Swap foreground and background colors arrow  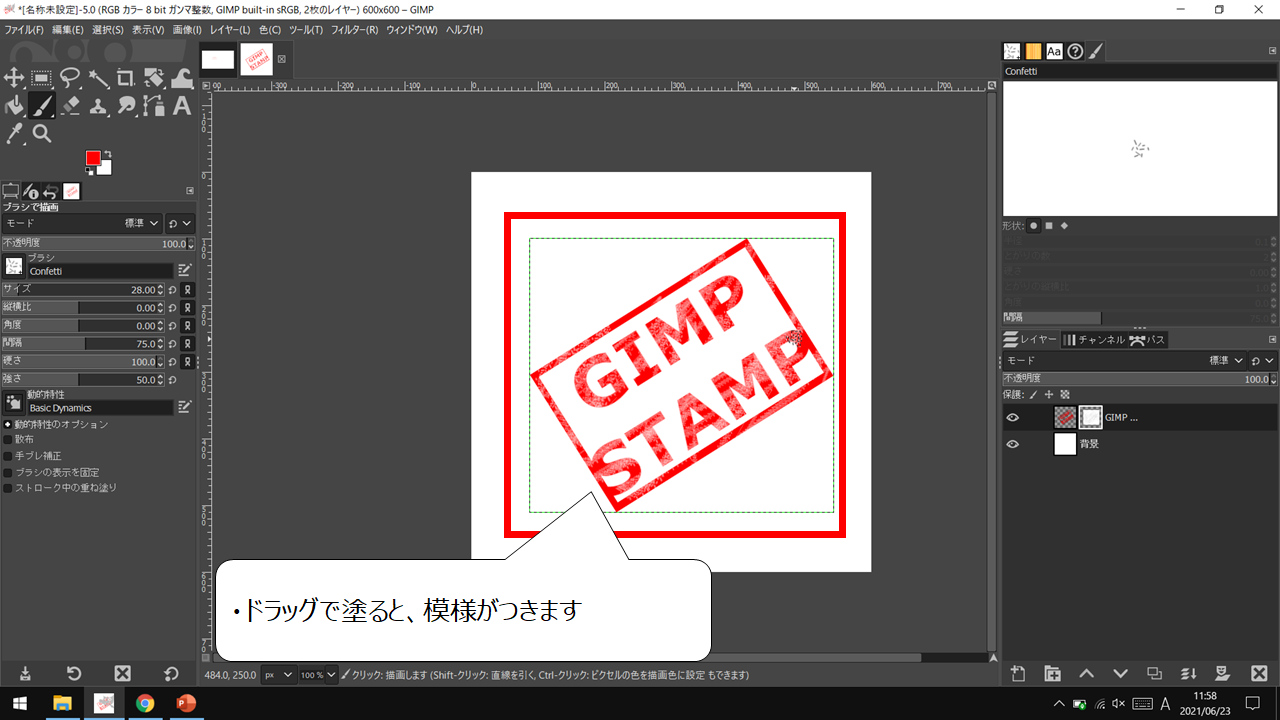tap(107, 153)
